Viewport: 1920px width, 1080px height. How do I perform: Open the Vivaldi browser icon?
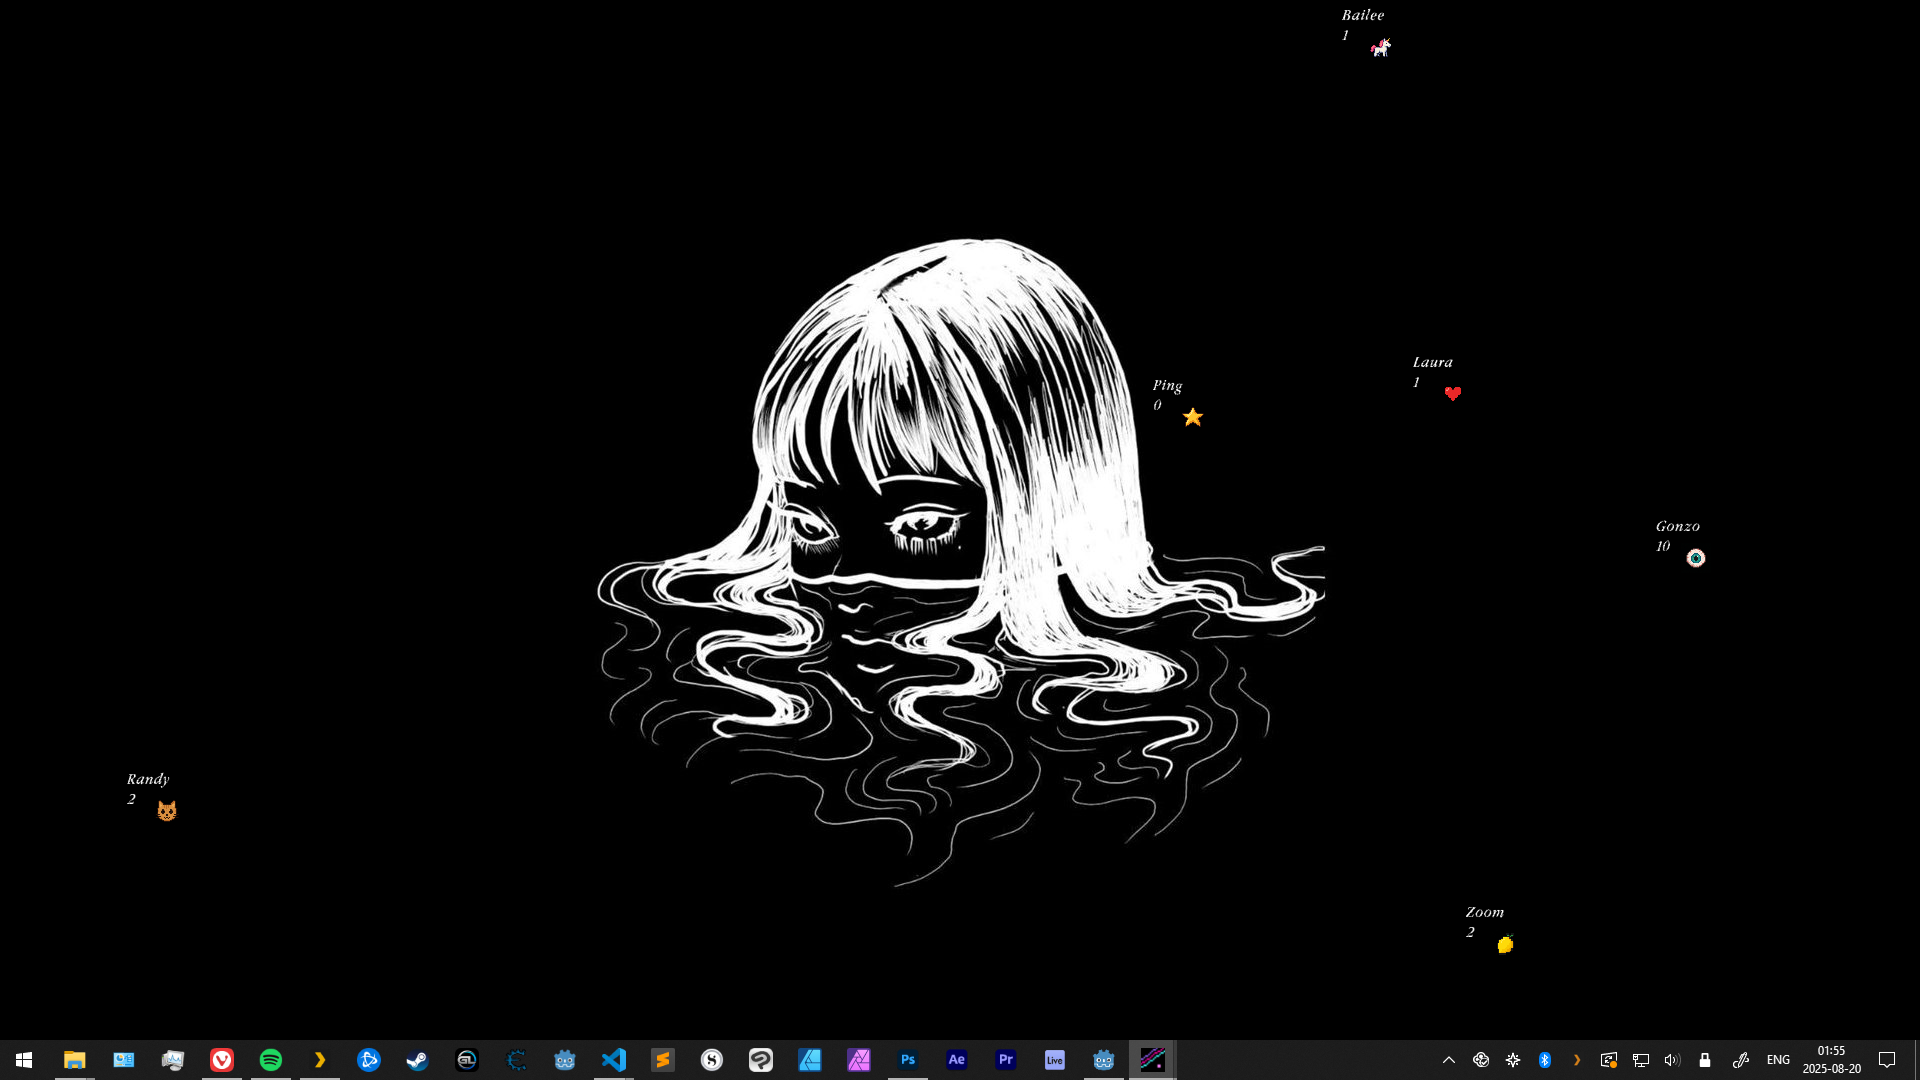(222, 1060)
